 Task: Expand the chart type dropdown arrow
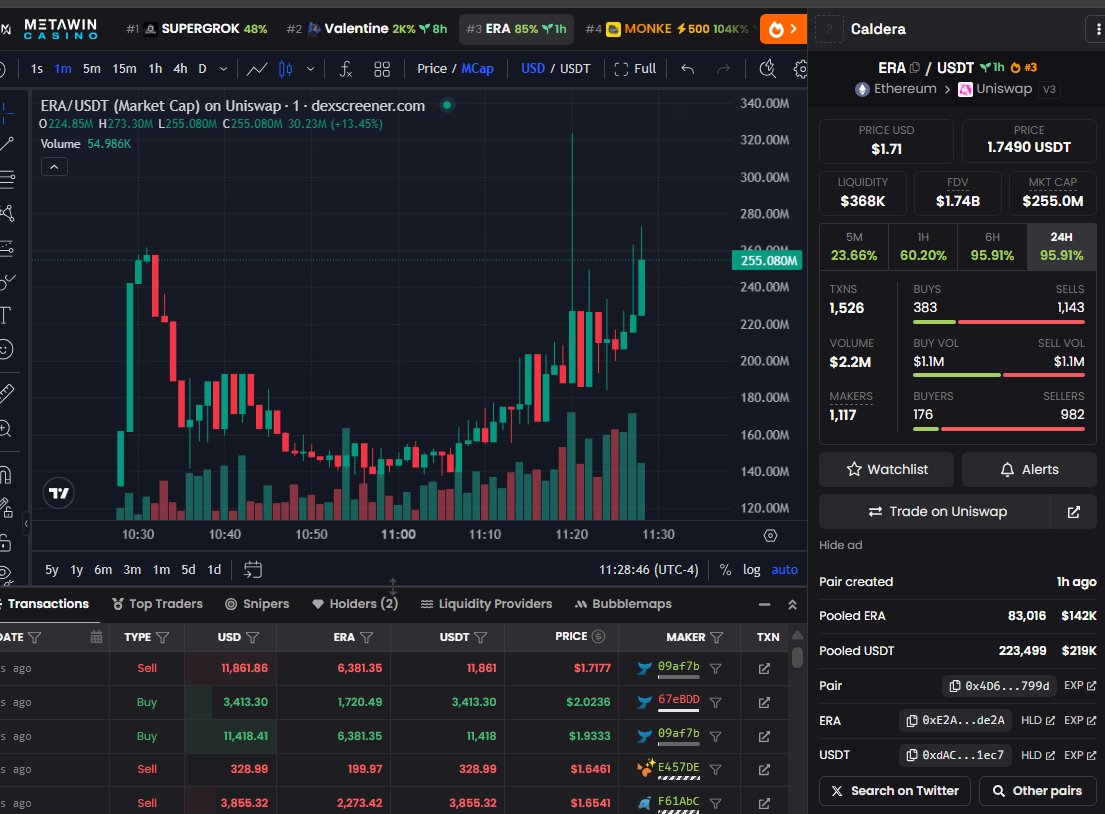pos(310,68)
